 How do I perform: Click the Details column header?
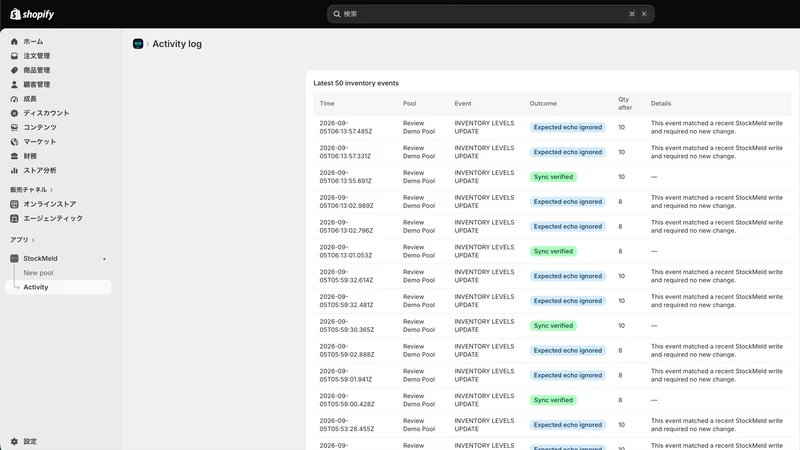click(x=661, y=103)
